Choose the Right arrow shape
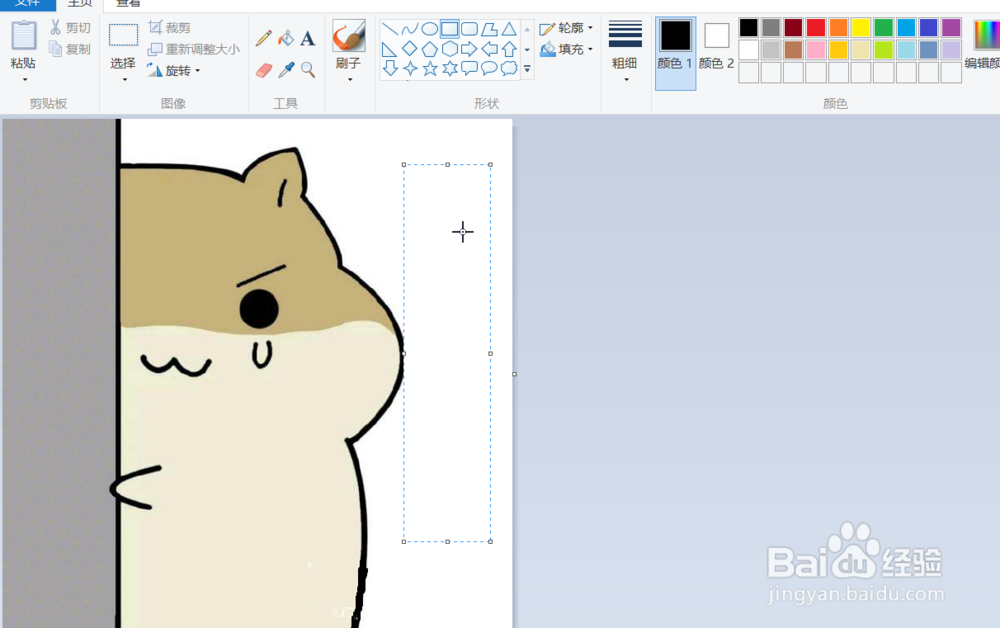The height and width of the screenshot is (628, 1000). pos(469,49)
